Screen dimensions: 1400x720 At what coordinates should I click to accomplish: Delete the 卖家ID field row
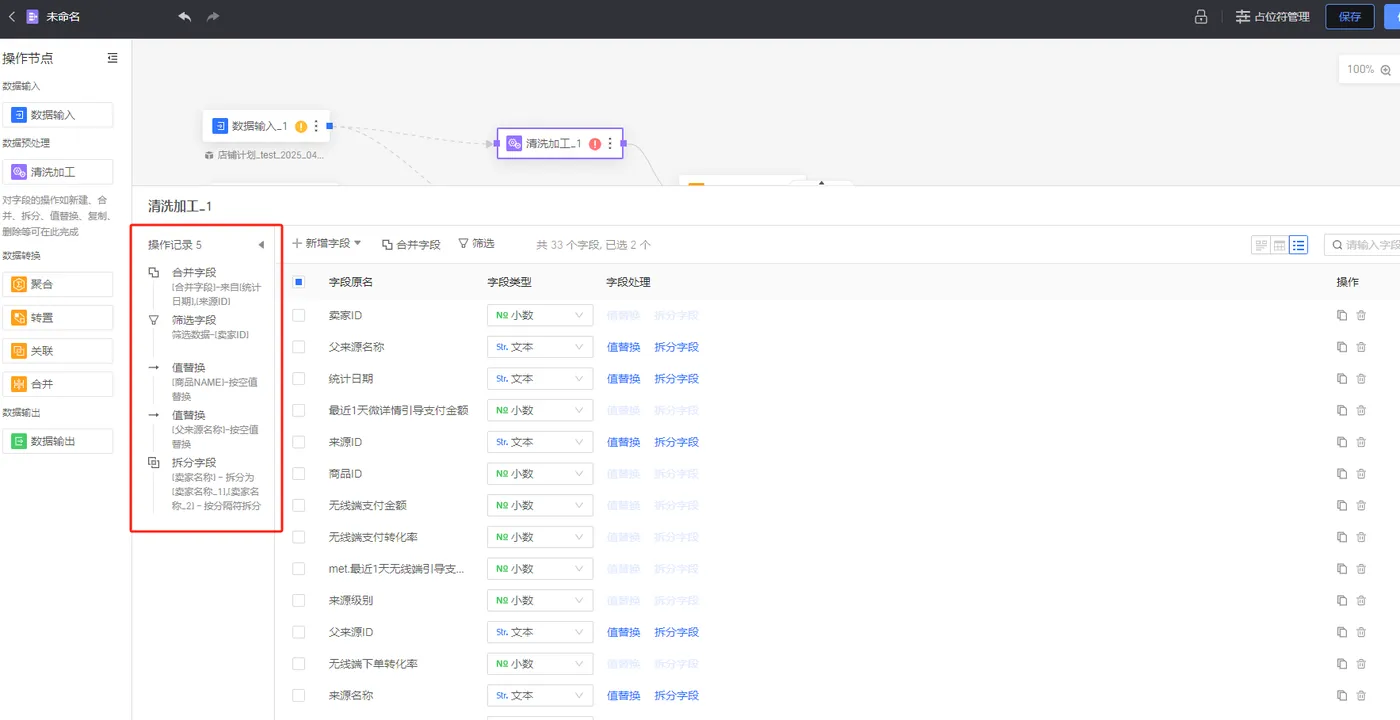coord(1361,316)
